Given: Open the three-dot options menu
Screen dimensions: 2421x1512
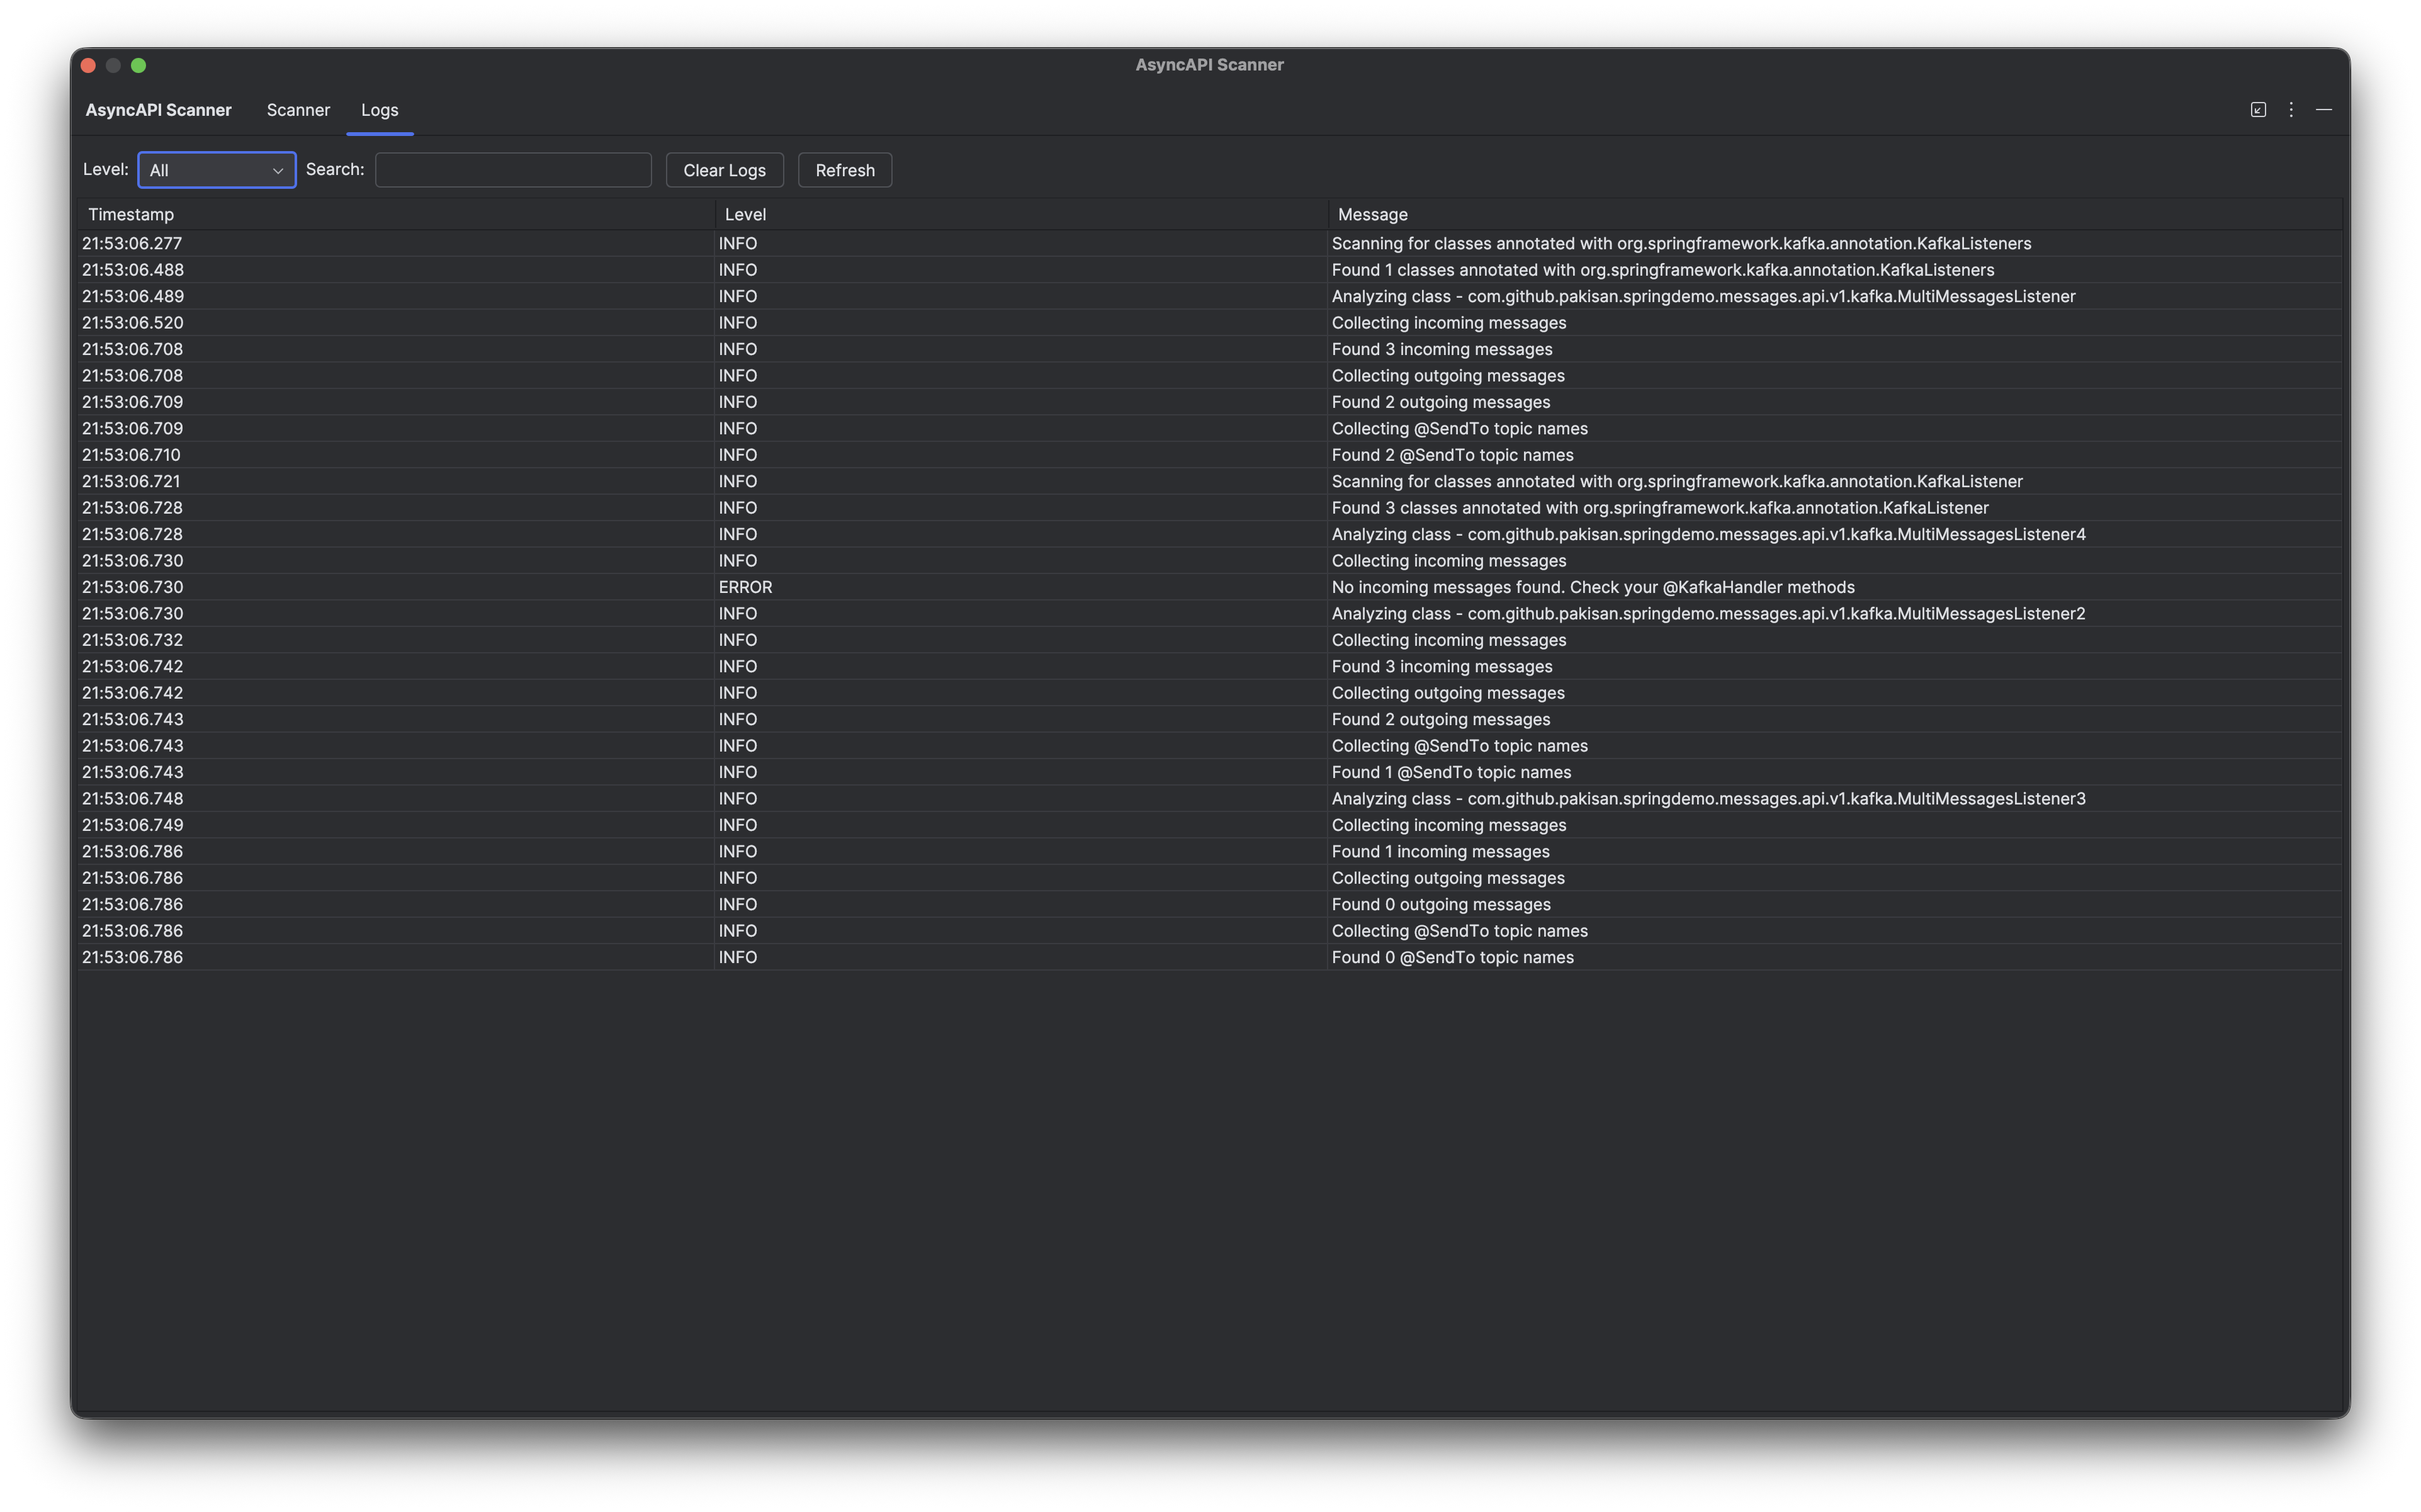Looking at the screenshot, I should pyautogui.click(x=2291, y=110).
